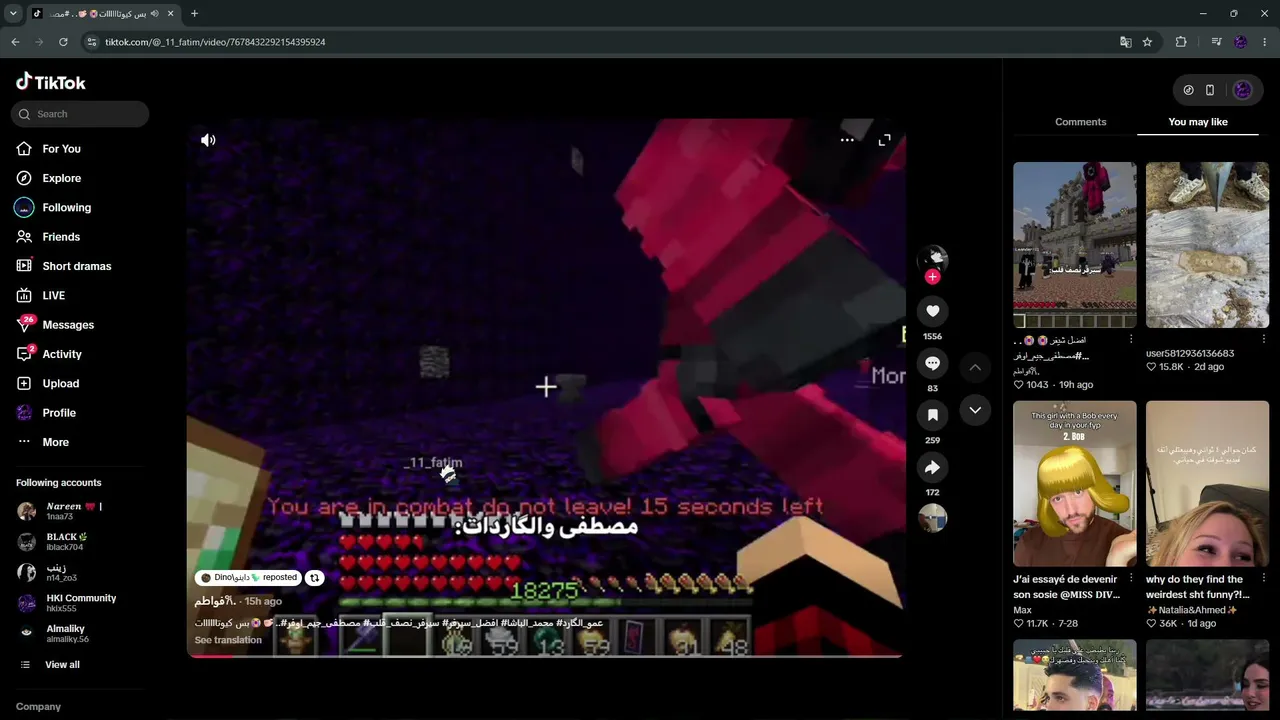Click the repost arrows icon

point(314,578)
